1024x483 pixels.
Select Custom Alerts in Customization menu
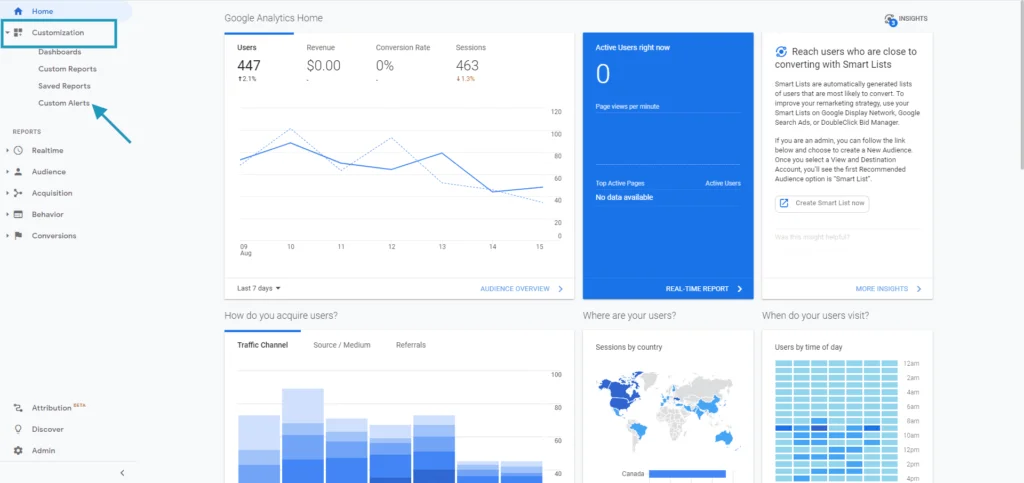click(x=64, y=103)
